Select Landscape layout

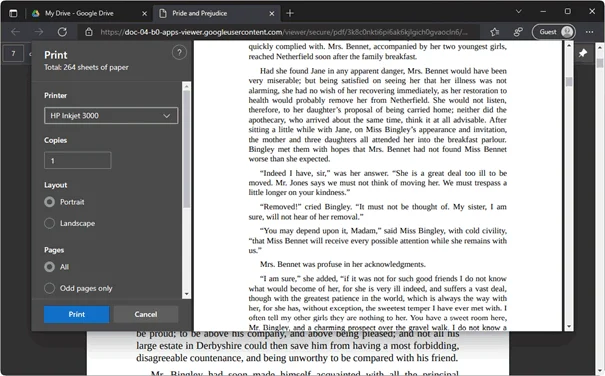click(49, 223)
